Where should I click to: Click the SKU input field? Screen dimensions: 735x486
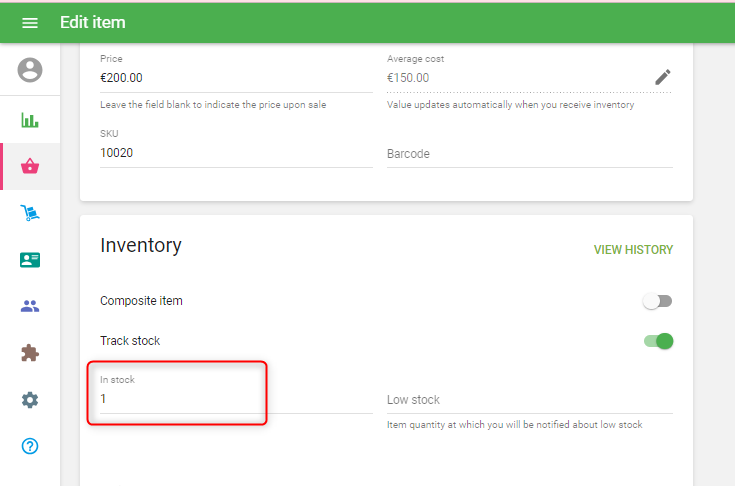pos(236,153)
